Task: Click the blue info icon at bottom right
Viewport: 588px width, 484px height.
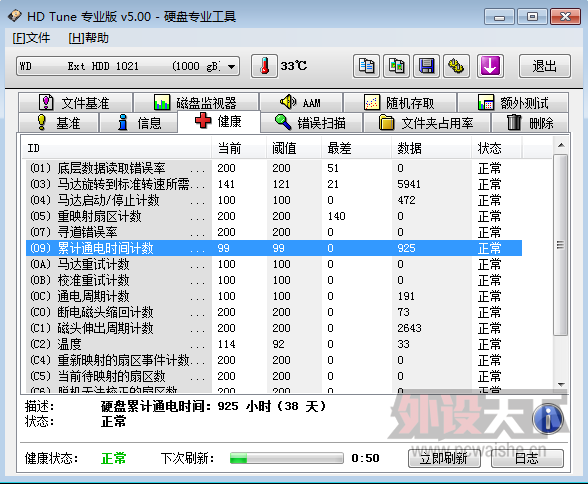Action: click(548, 419)
